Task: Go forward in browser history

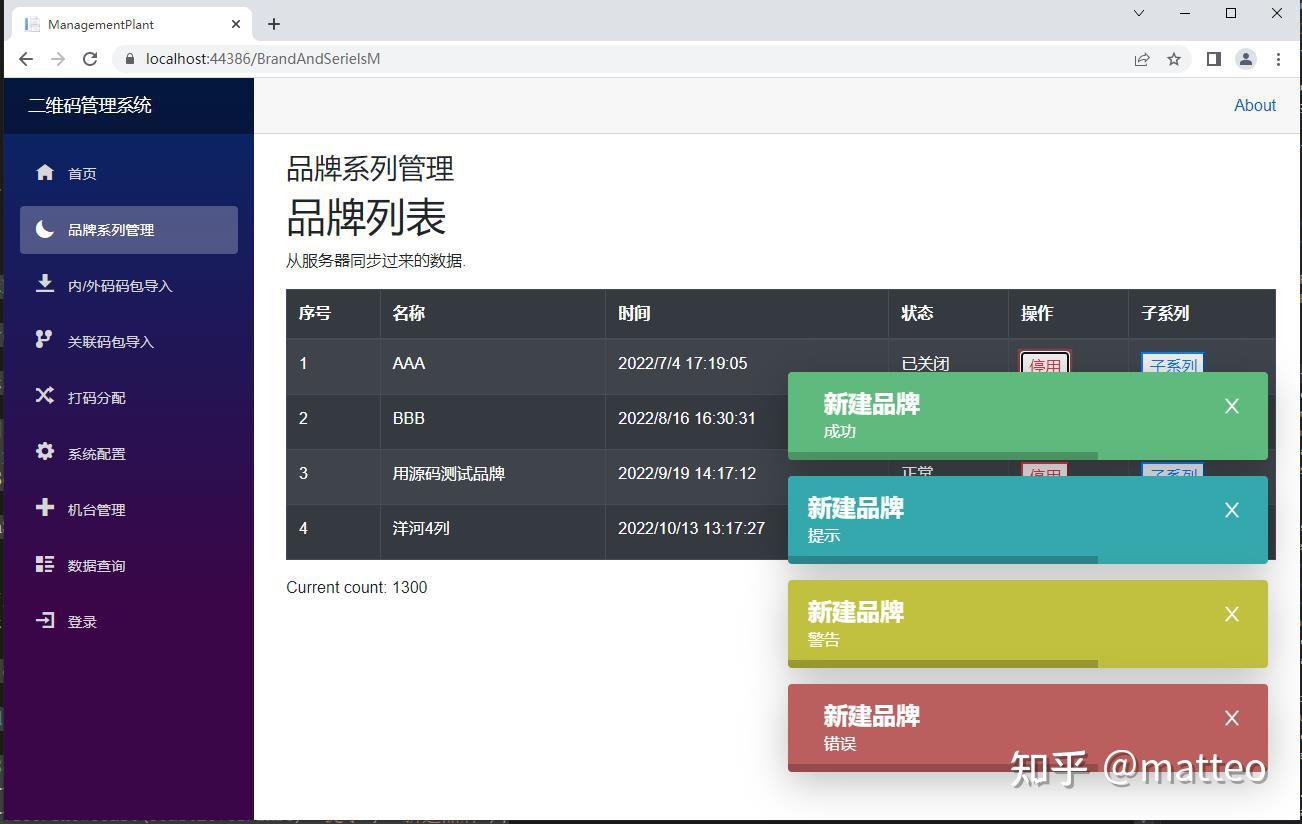Action: pos(58,59)
